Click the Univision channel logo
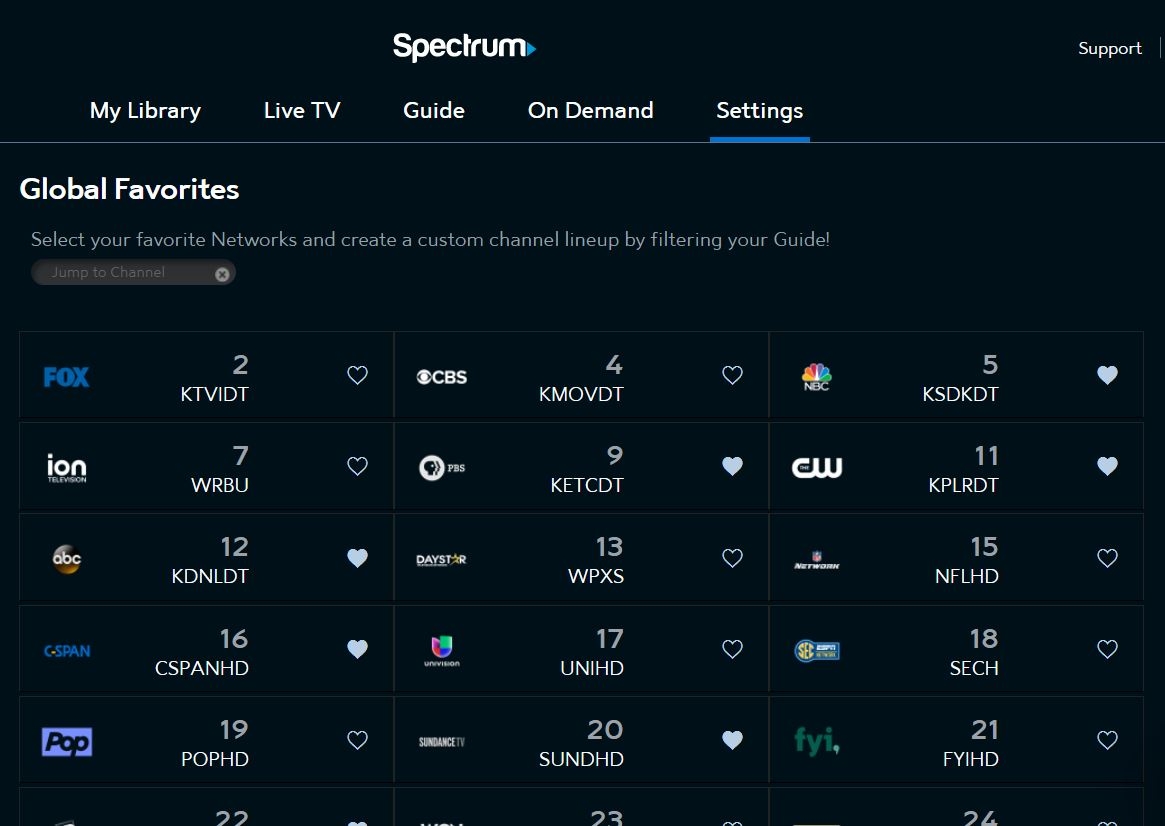Screen dimensions: 1165x826 click(x=441, y=650)
